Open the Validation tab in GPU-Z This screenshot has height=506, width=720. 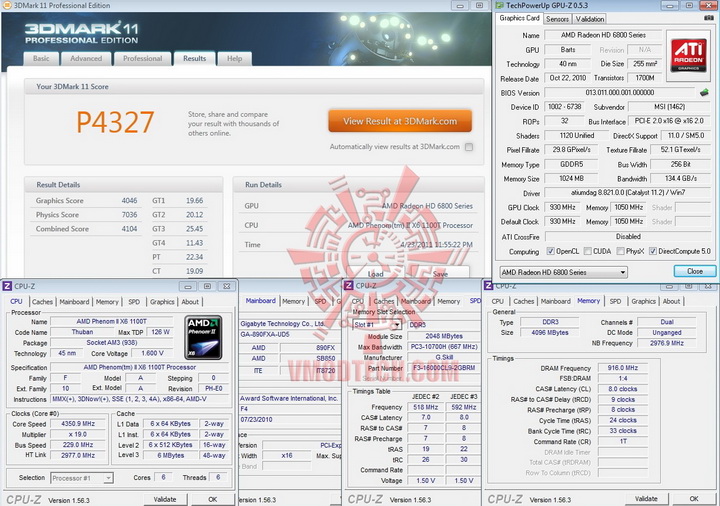tap(590, 19)
